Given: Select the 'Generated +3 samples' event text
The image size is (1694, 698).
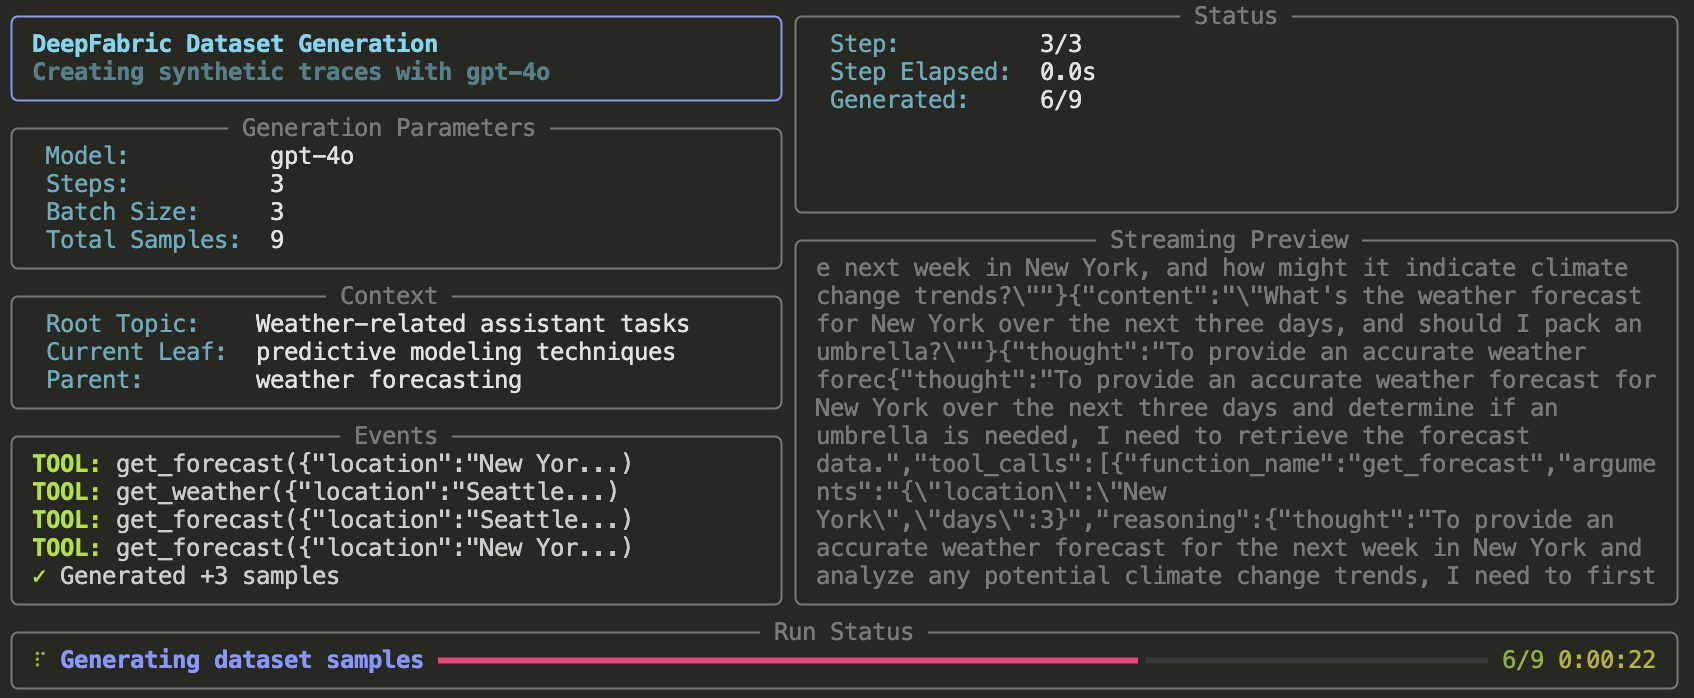Looking at the screenshot, I should (199, 576).
